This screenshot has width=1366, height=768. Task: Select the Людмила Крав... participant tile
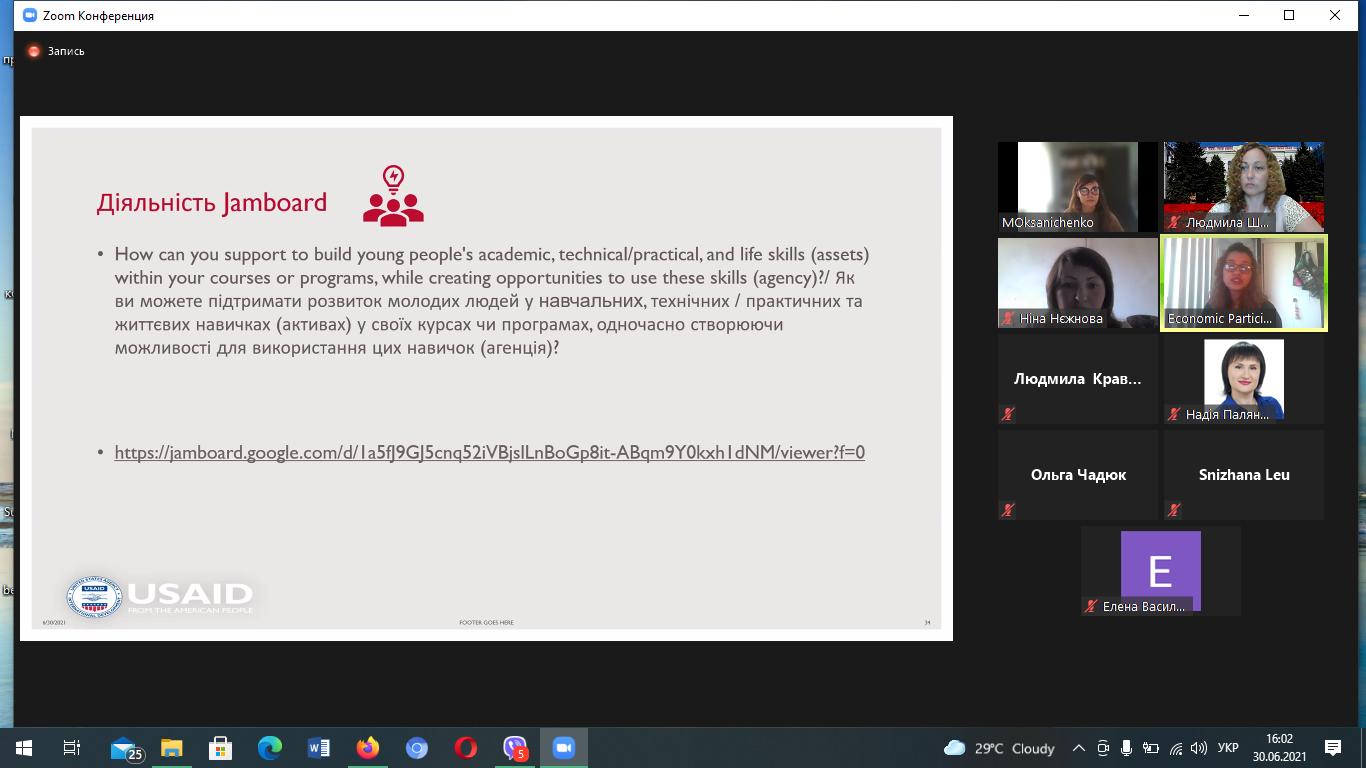pyautogui.click(x=1078, y=379)
